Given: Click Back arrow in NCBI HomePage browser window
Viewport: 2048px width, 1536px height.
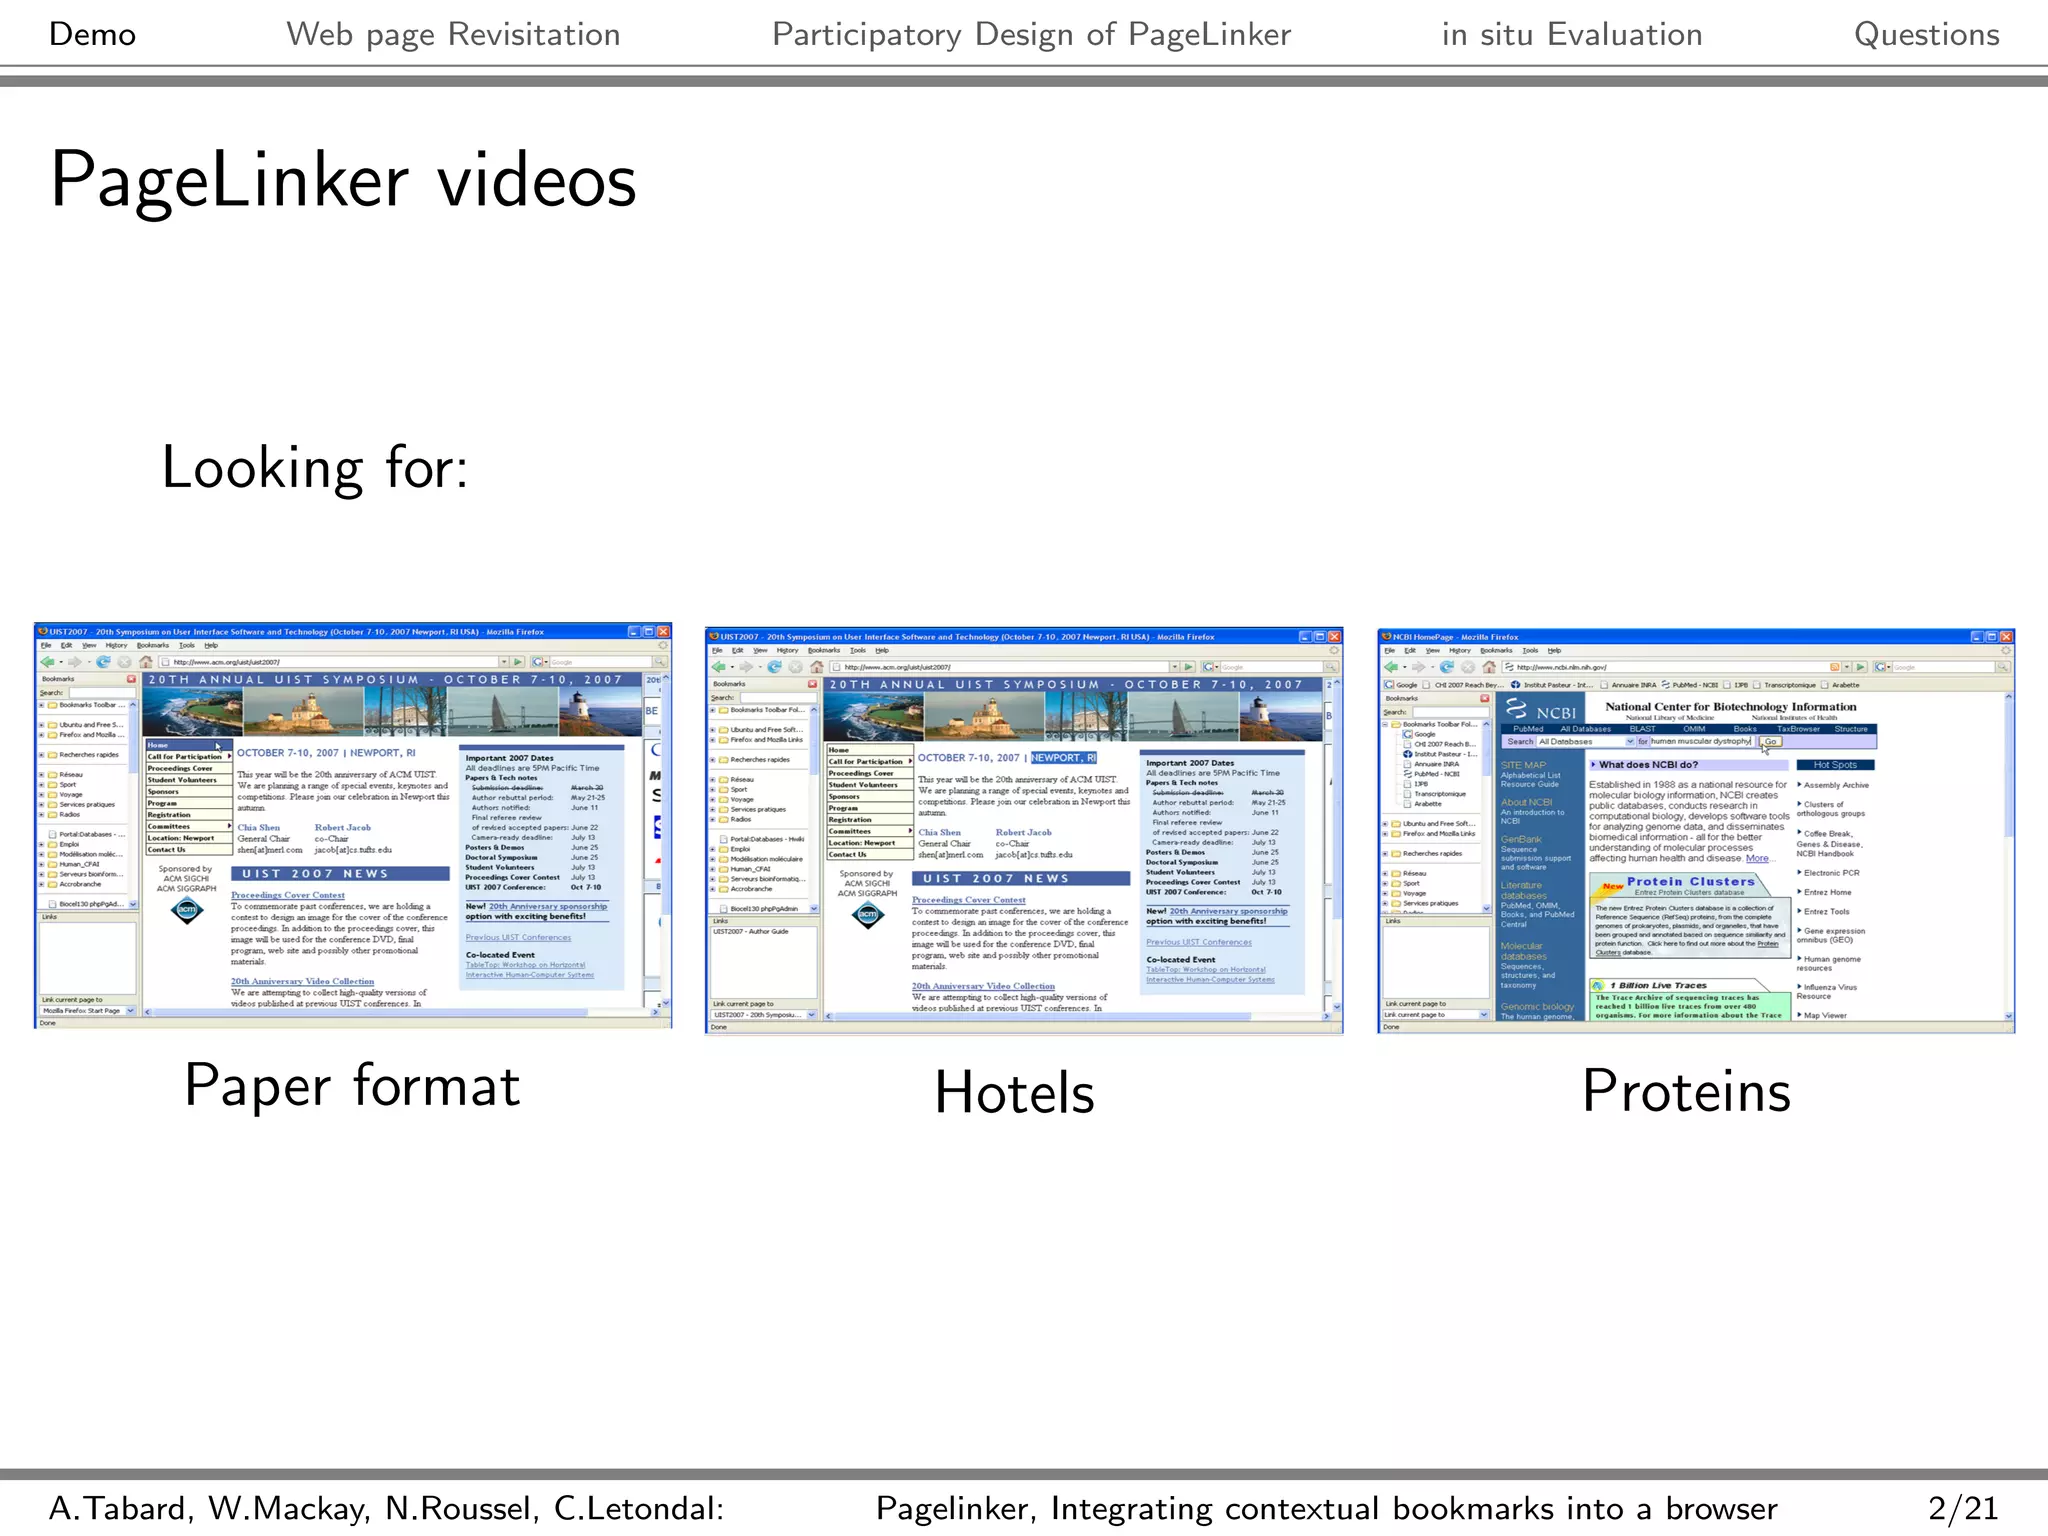Looking at the screenshot, I should (x=1390, y=667).
